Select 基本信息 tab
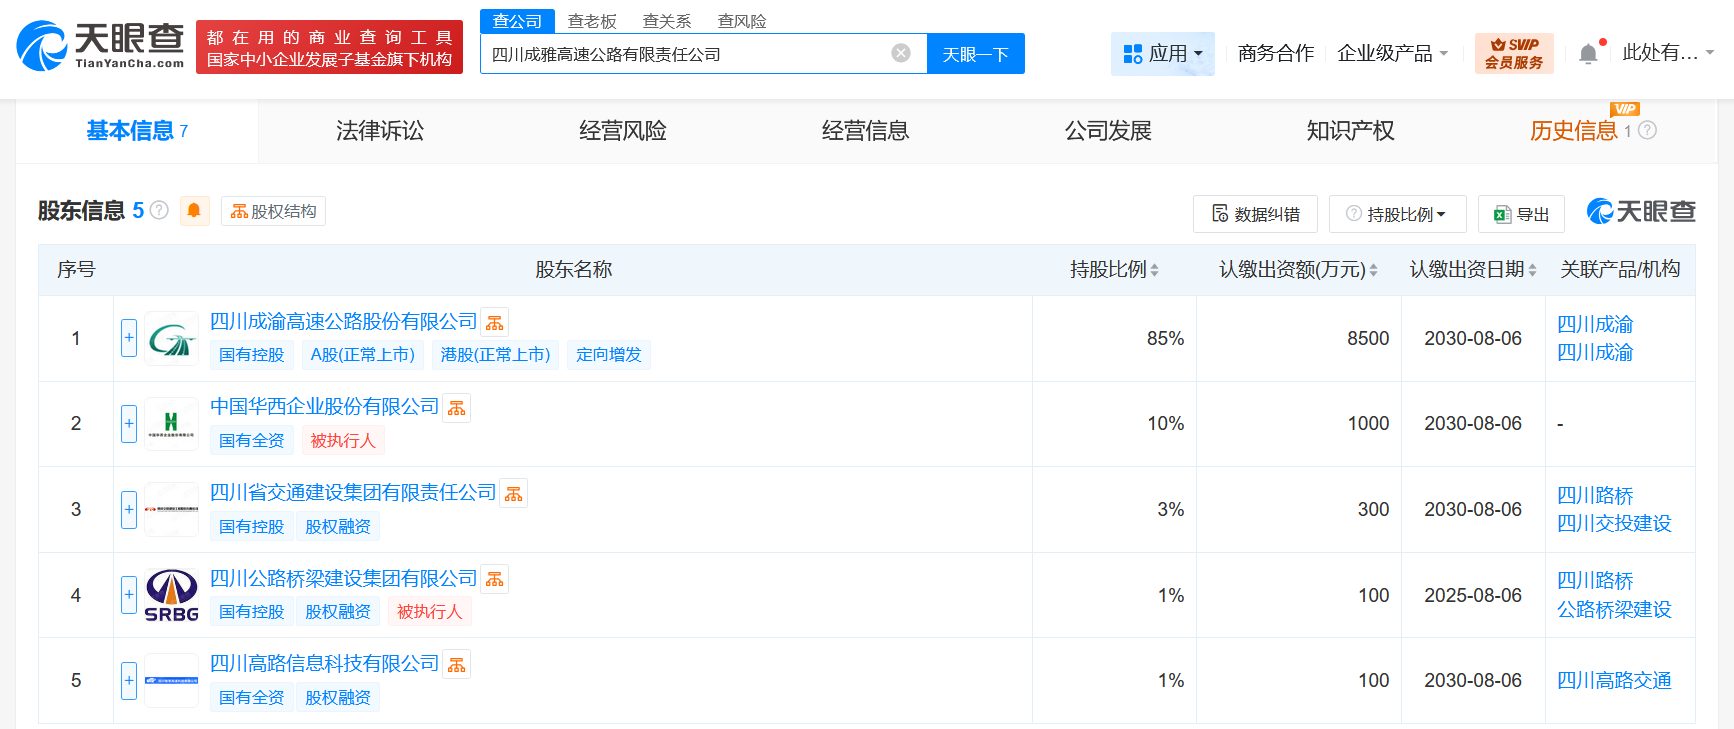Screen dimensions: 1734x729 137,131
